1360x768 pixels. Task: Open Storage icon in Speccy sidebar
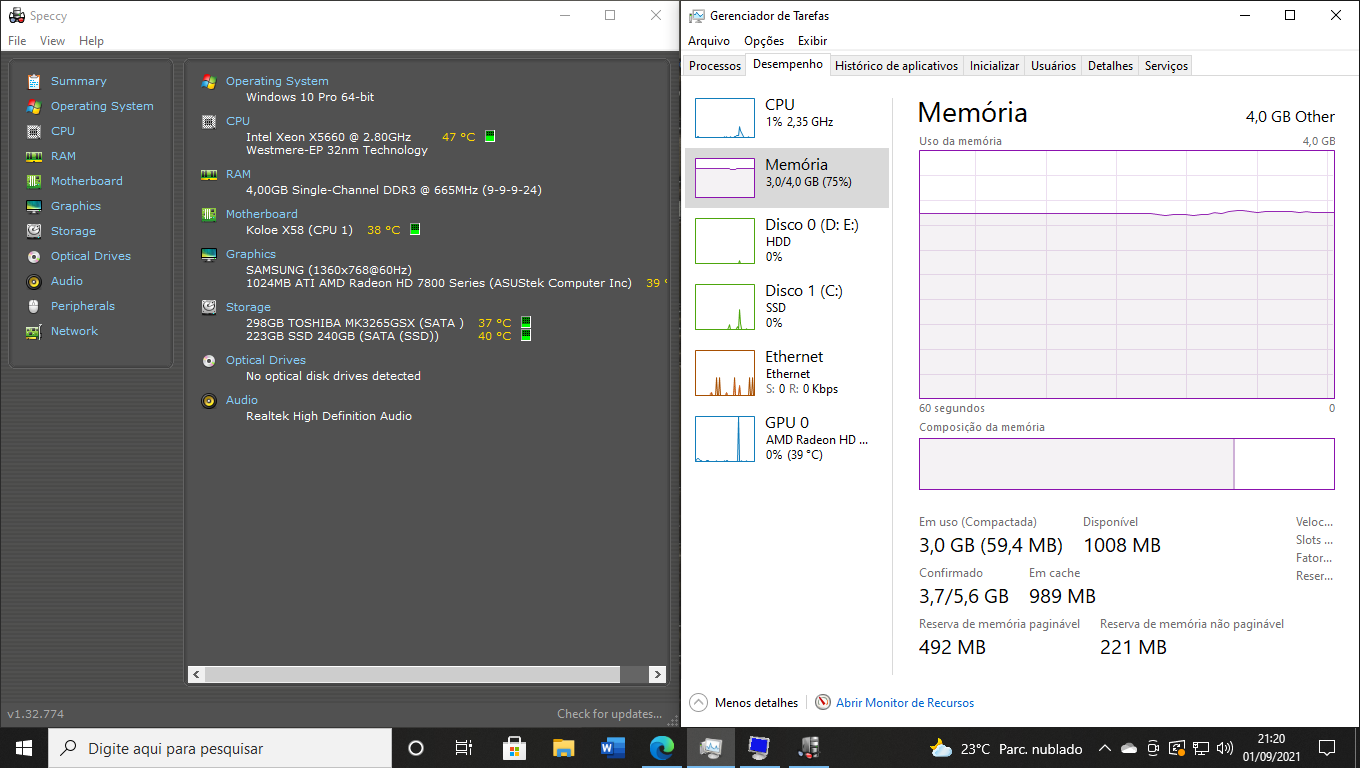click(34, 231)
